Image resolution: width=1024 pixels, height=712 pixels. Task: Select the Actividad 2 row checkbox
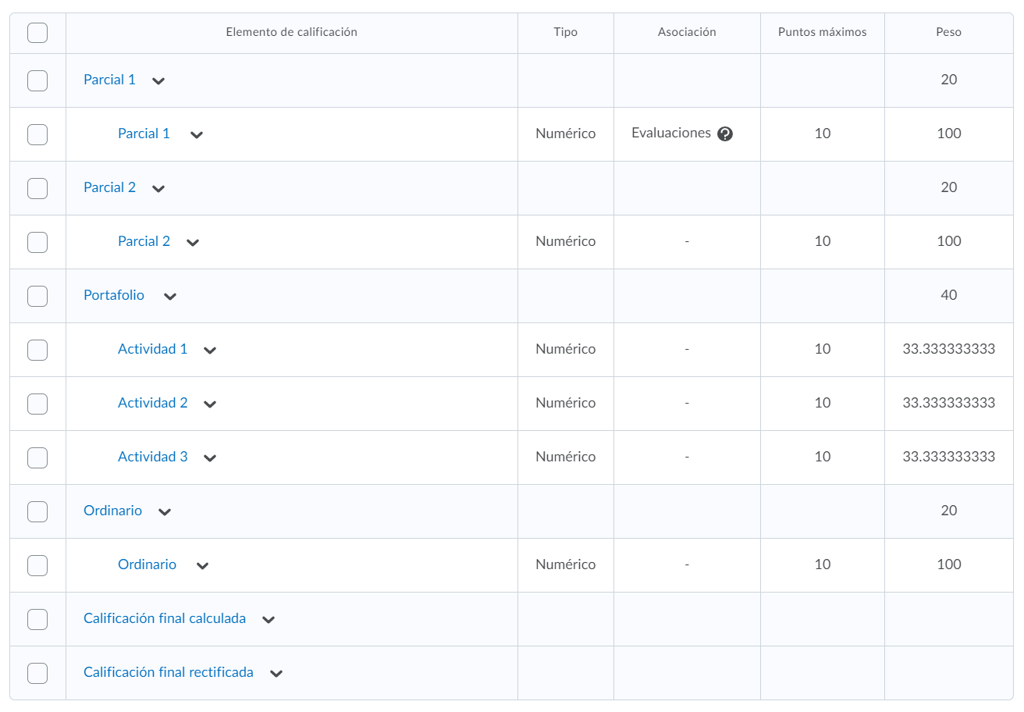[x=37, y=404]
